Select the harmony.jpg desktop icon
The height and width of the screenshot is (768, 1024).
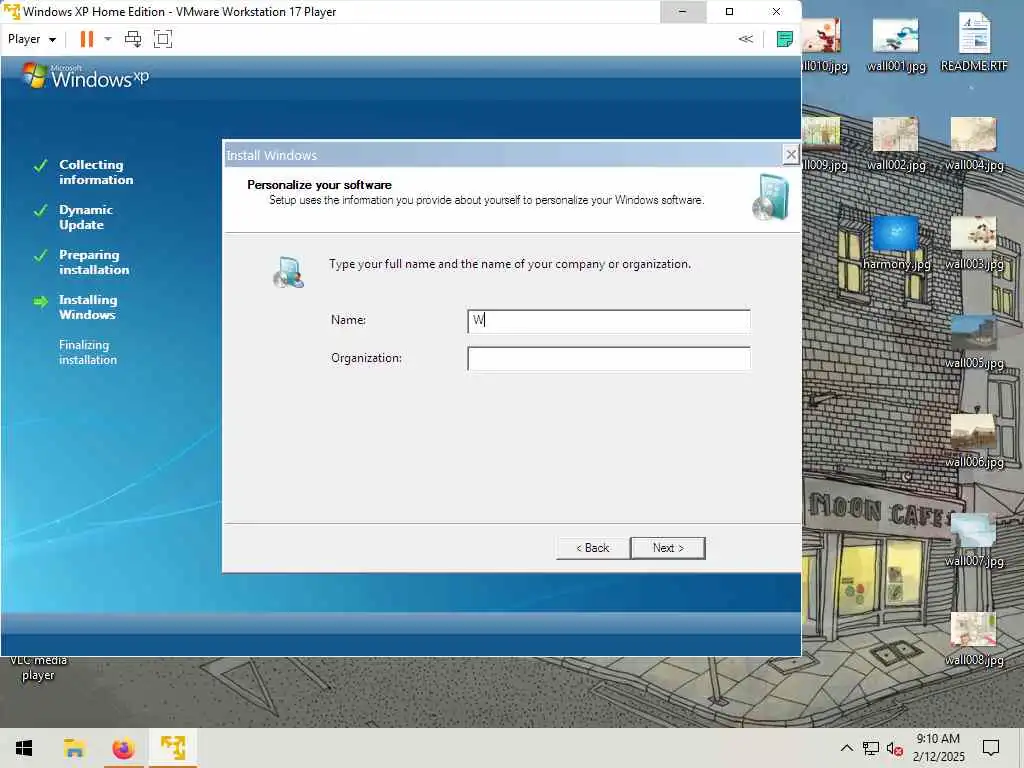tap(896, 243)
